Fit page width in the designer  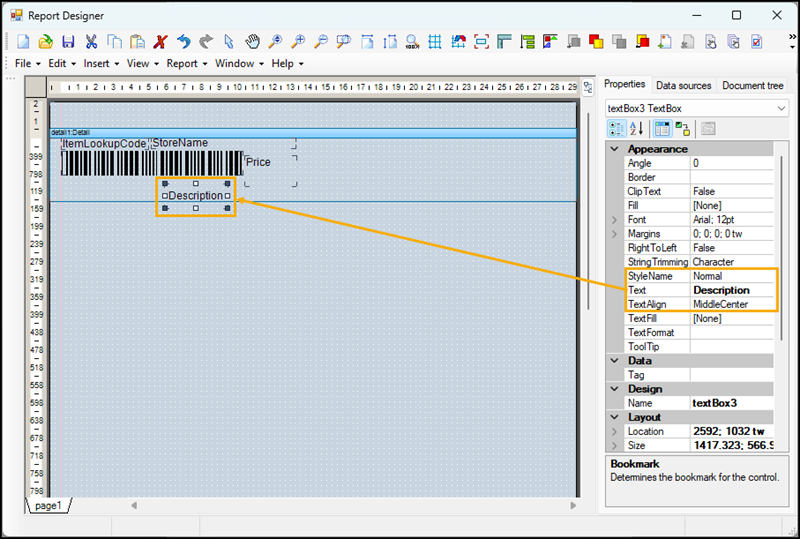[367, 41]
